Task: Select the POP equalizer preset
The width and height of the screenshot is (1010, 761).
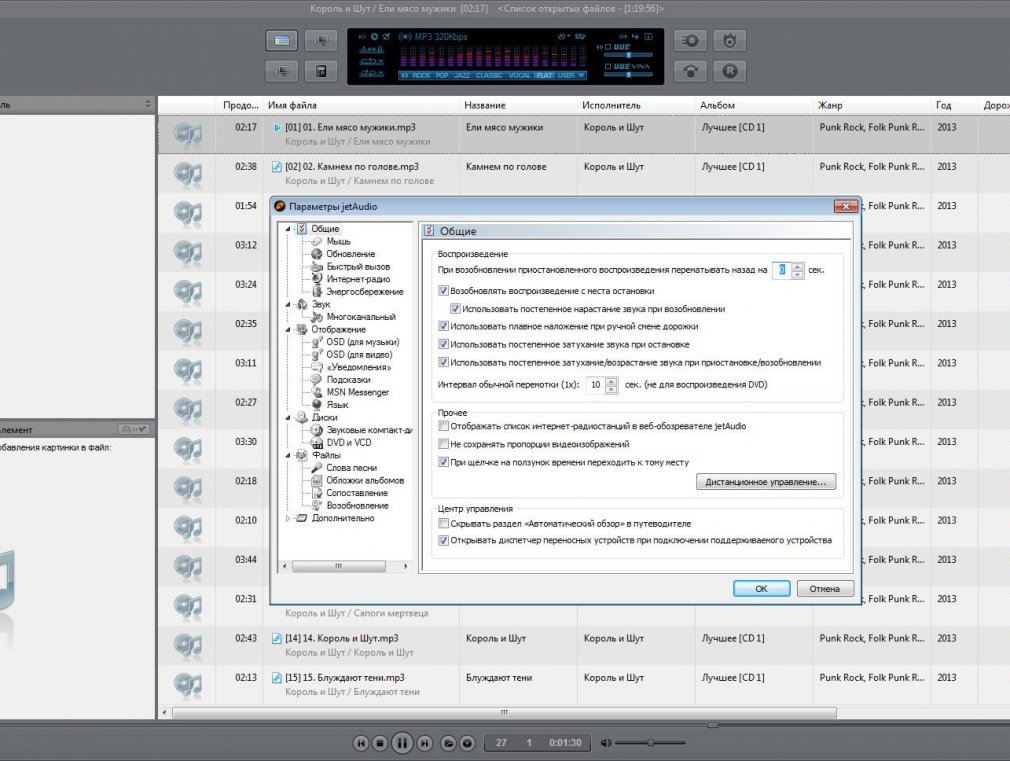Action: (x=442, y=75)
